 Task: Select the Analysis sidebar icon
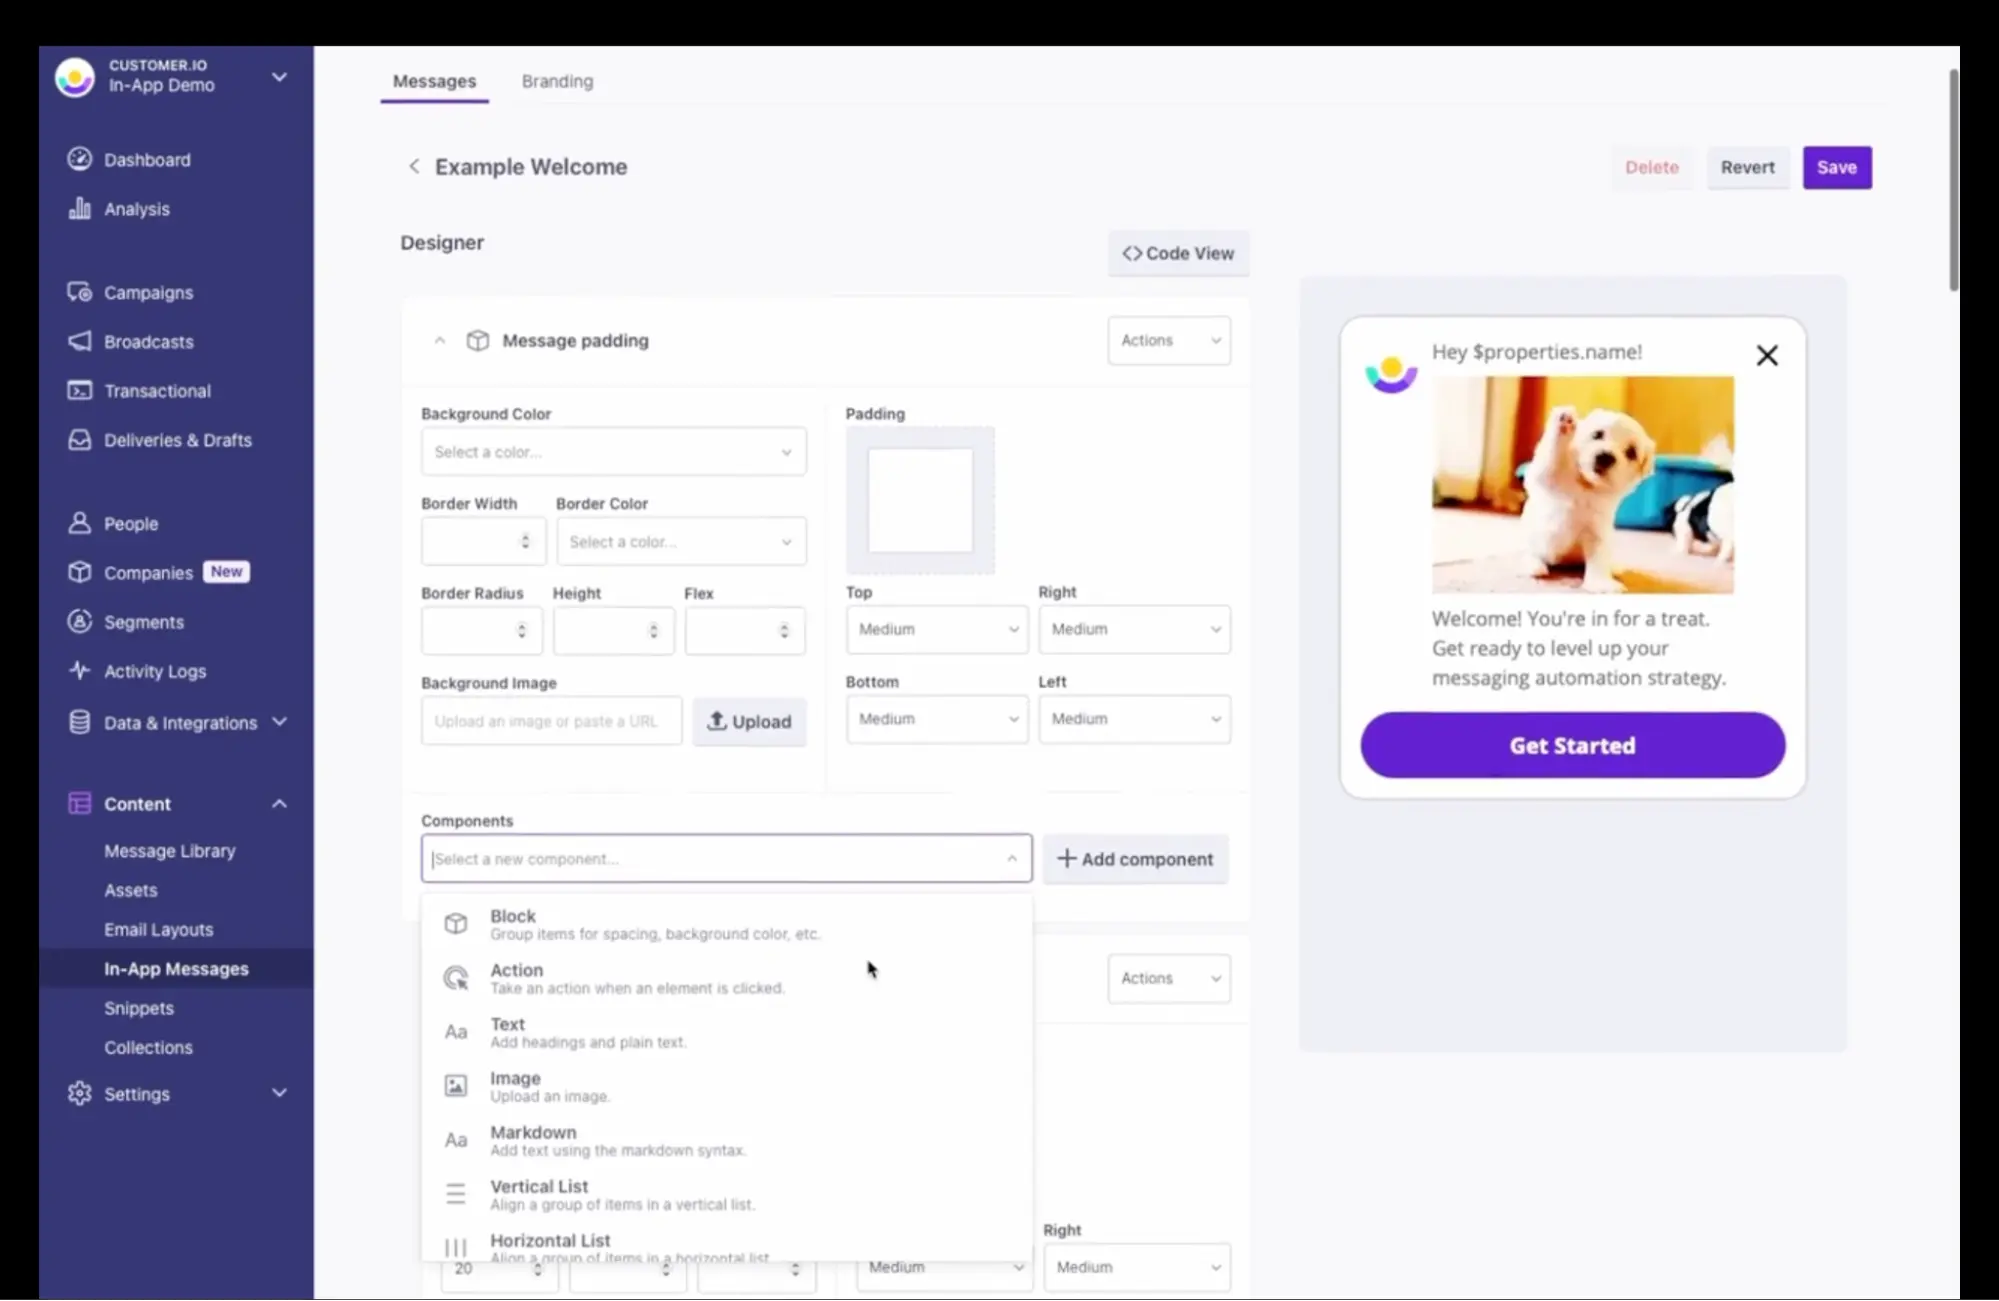[x=80, y=209]
